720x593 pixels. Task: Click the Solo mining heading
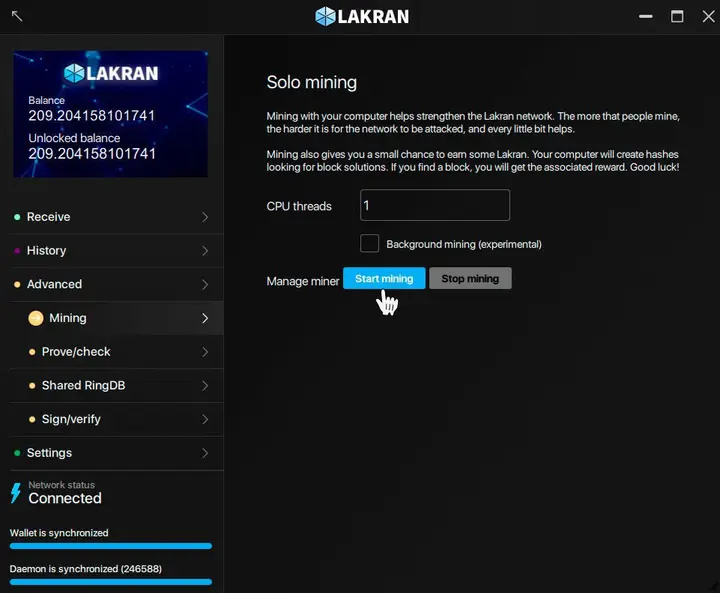311,83
